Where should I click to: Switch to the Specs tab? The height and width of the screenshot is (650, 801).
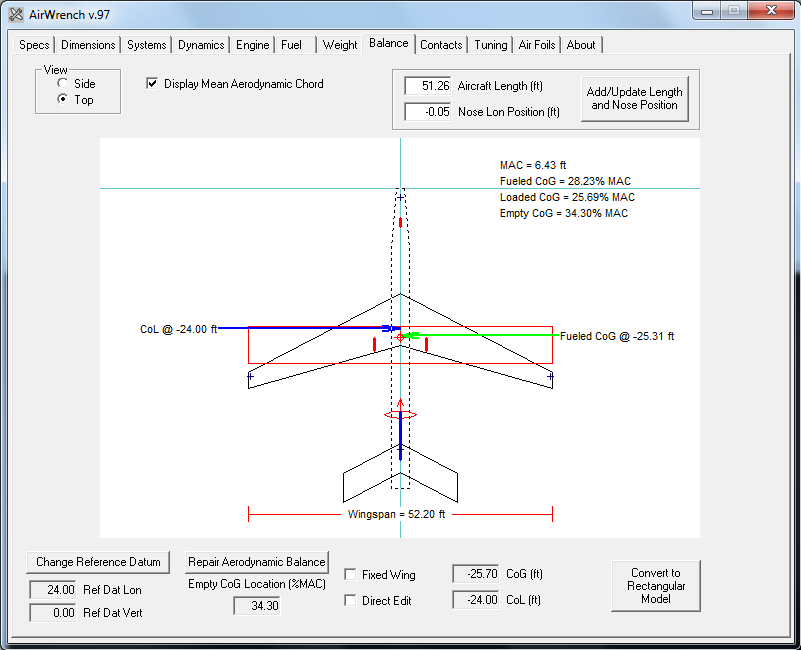tap(34, 44)
